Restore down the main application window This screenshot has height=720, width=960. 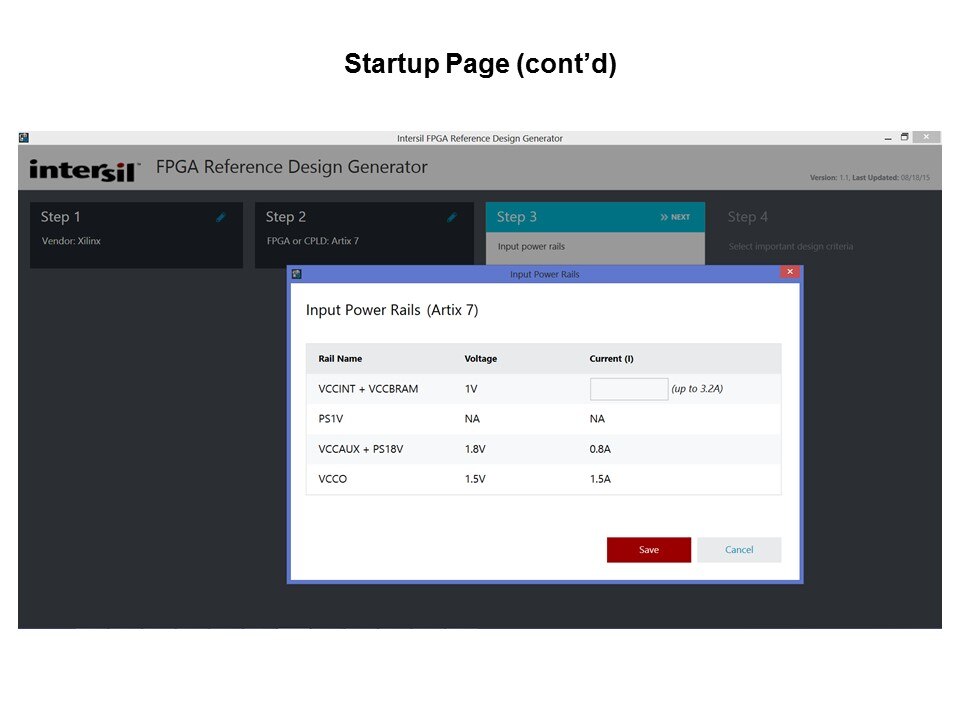pos(904,137)
